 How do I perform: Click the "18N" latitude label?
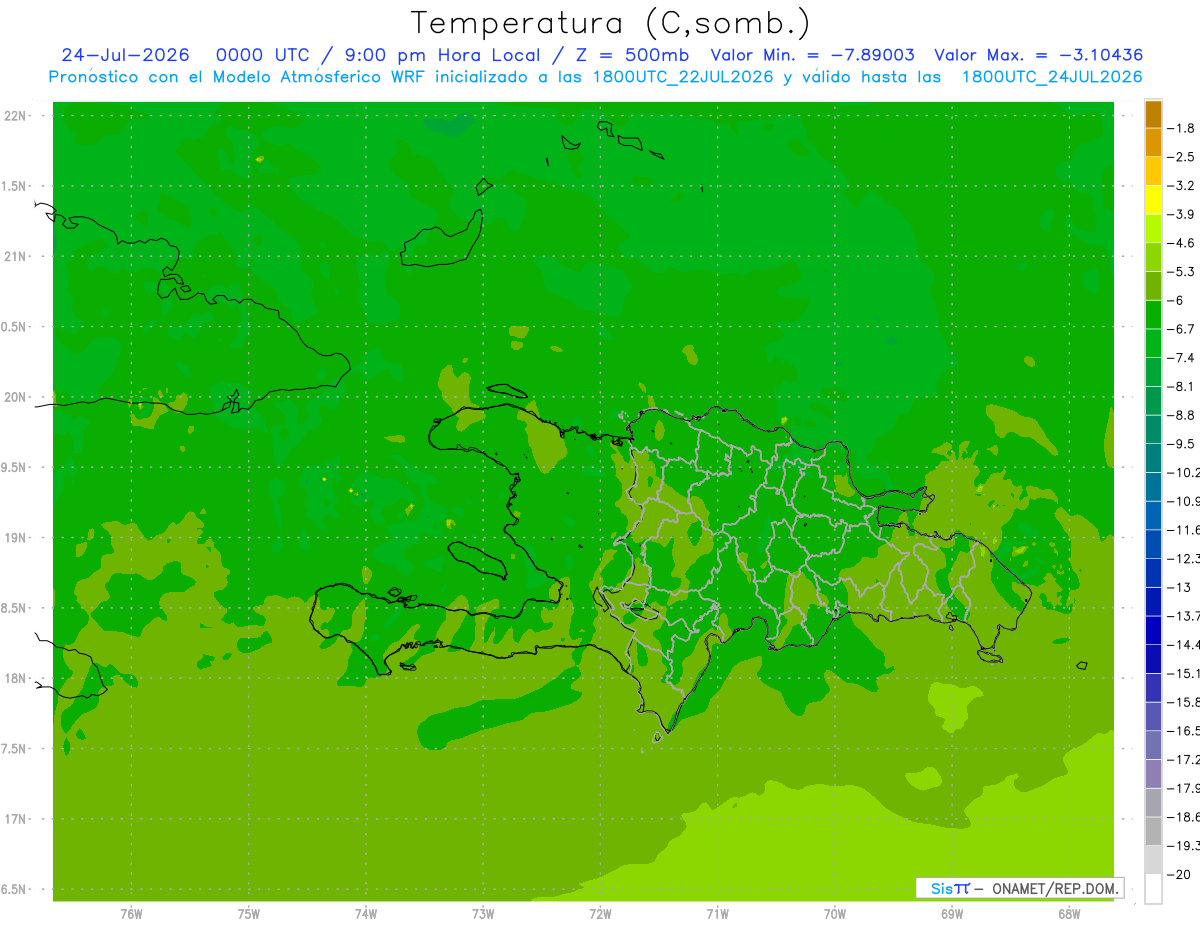tap(16, 678)
